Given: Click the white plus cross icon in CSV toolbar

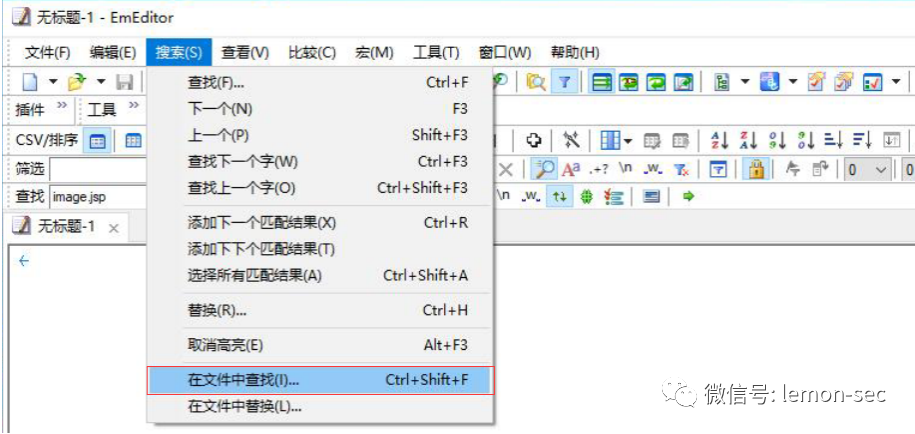Looking at the screenshot, I should click(x=533, y=141).
